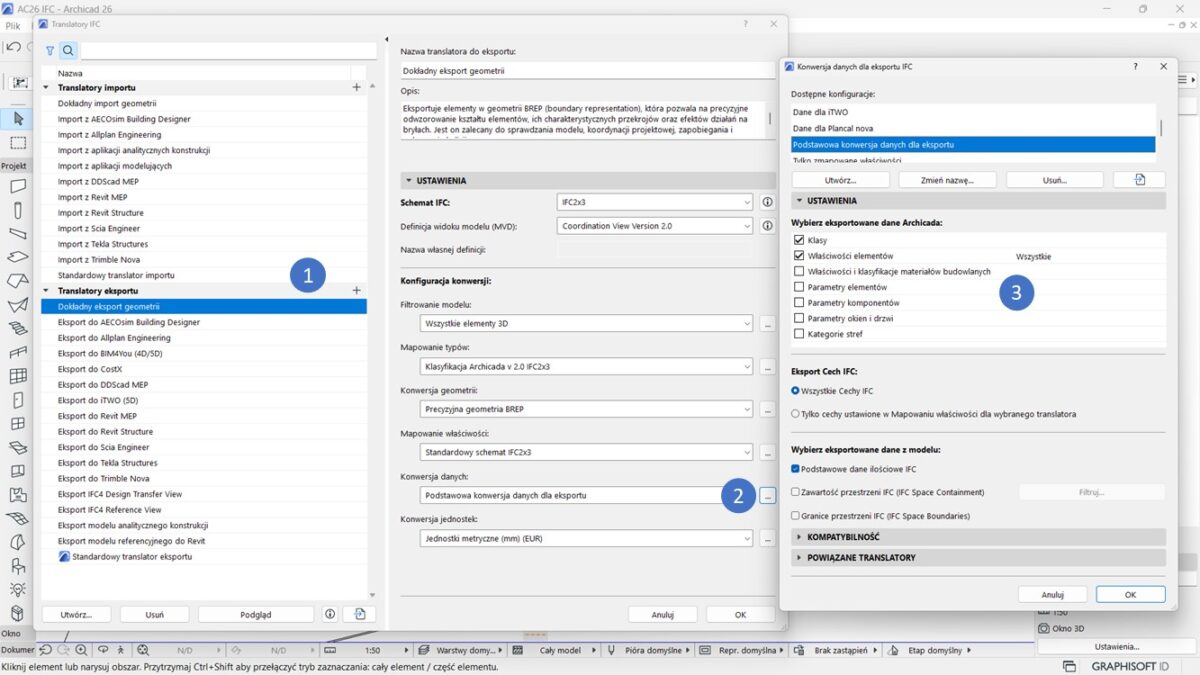
Task: Select the Door tool in the toolbox
Action: [18, 400]
